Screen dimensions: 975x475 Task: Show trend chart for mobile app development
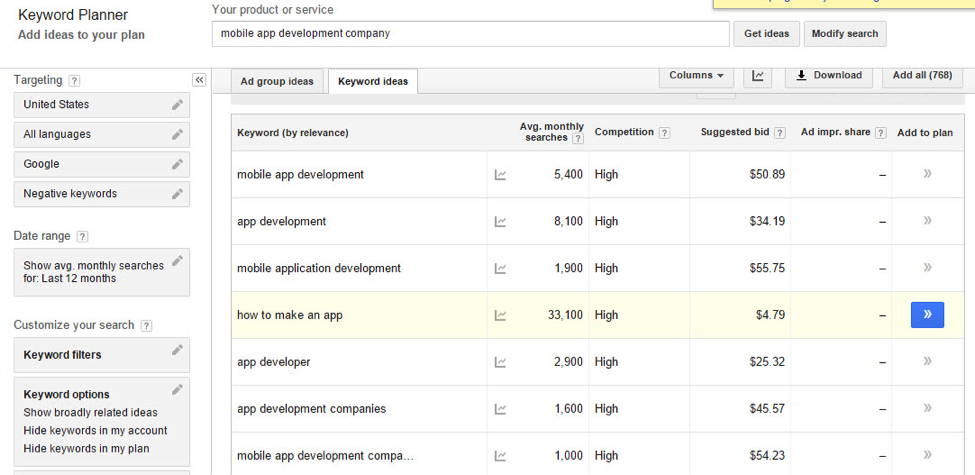tap(500, 175)
